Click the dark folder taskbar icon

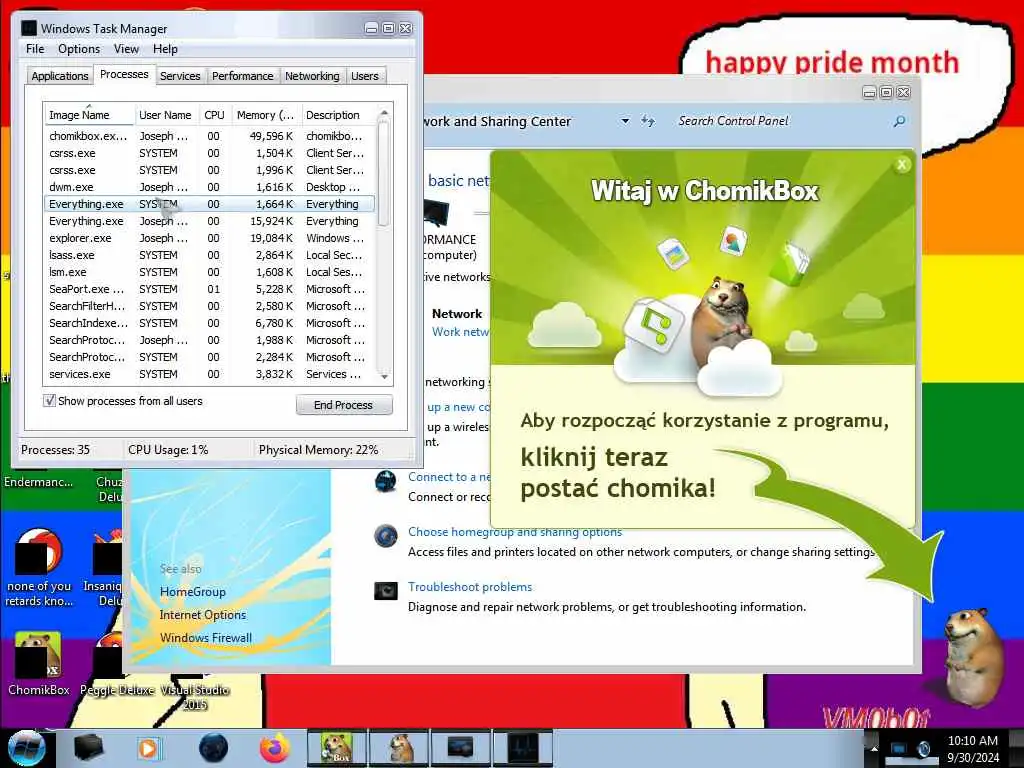89,748
